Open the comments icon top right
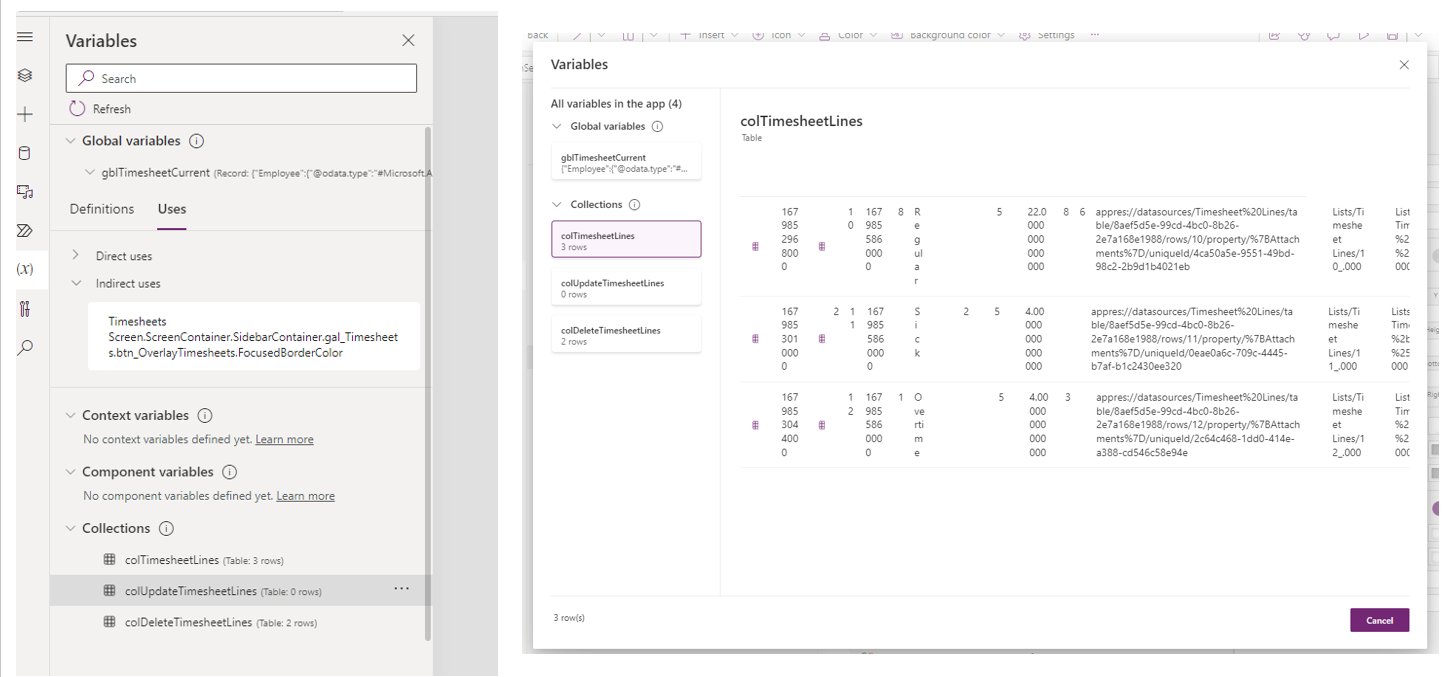The image size is (1451, 677). (1331, 34)
